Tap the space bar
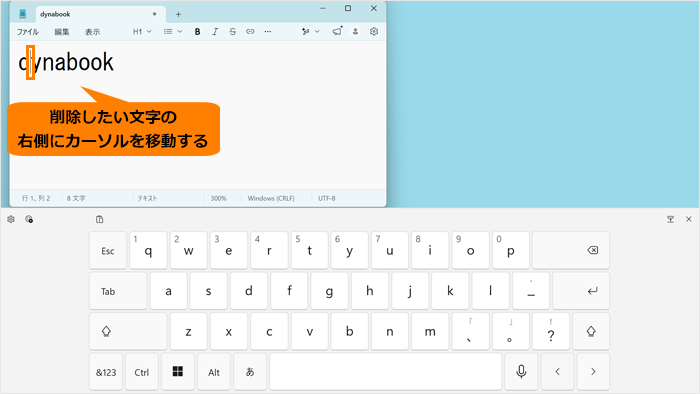 click(386, 372)
